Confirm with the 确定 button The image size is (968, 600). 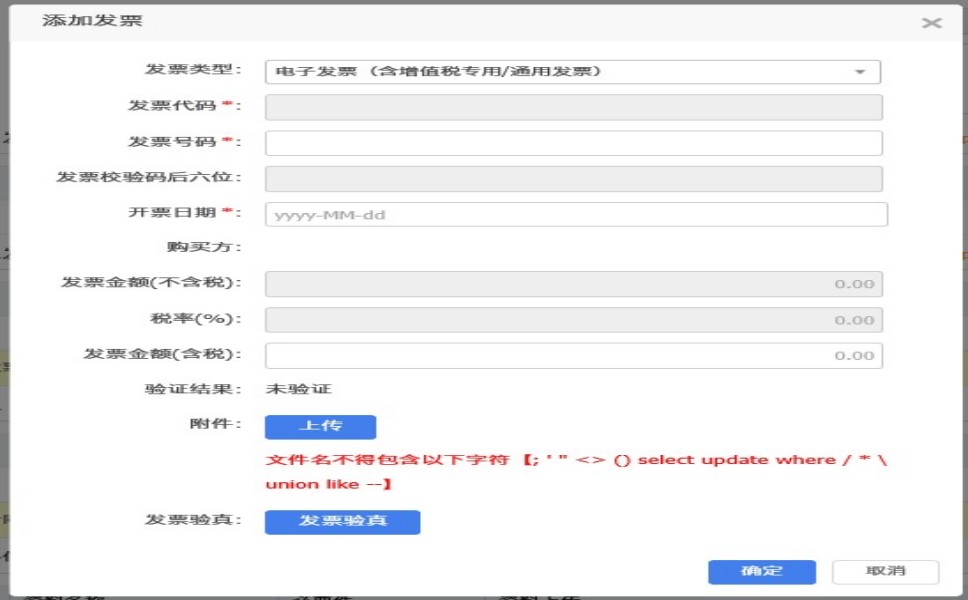pos(762,572)
